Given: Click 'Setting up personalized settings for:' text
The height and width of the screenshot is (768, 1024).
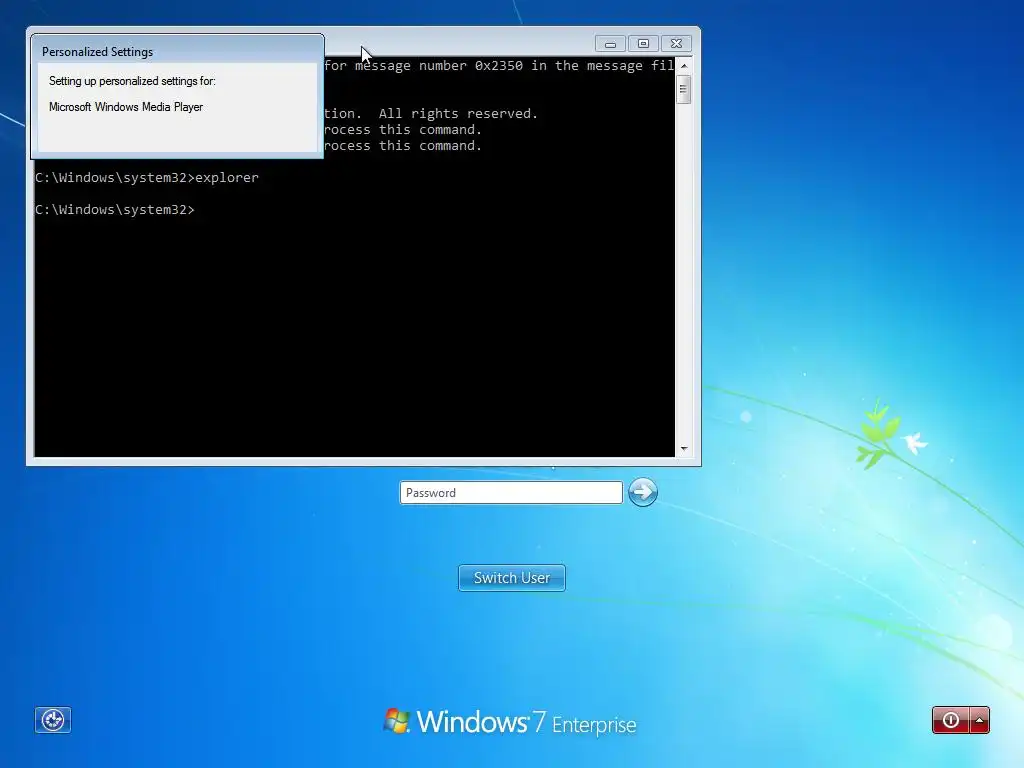Looking at the screenshot, I should [x=132, y=81].
